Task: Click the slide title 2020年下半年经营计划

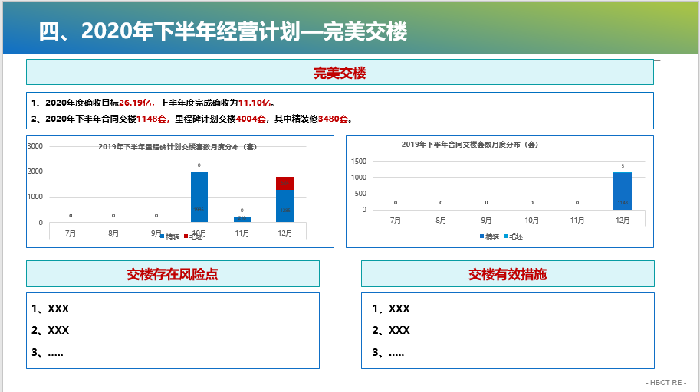Action: tap(222, 31)
